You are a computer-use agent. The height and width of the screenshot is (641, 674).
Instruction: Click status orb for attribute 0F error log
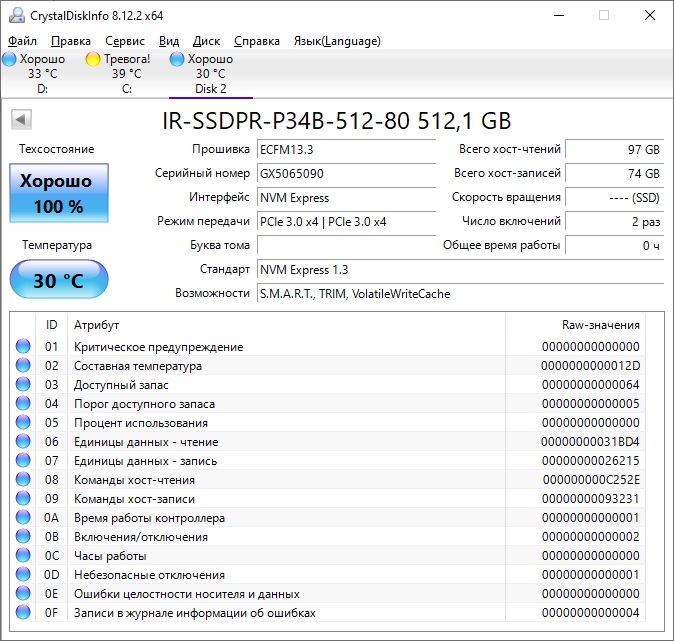23,613
